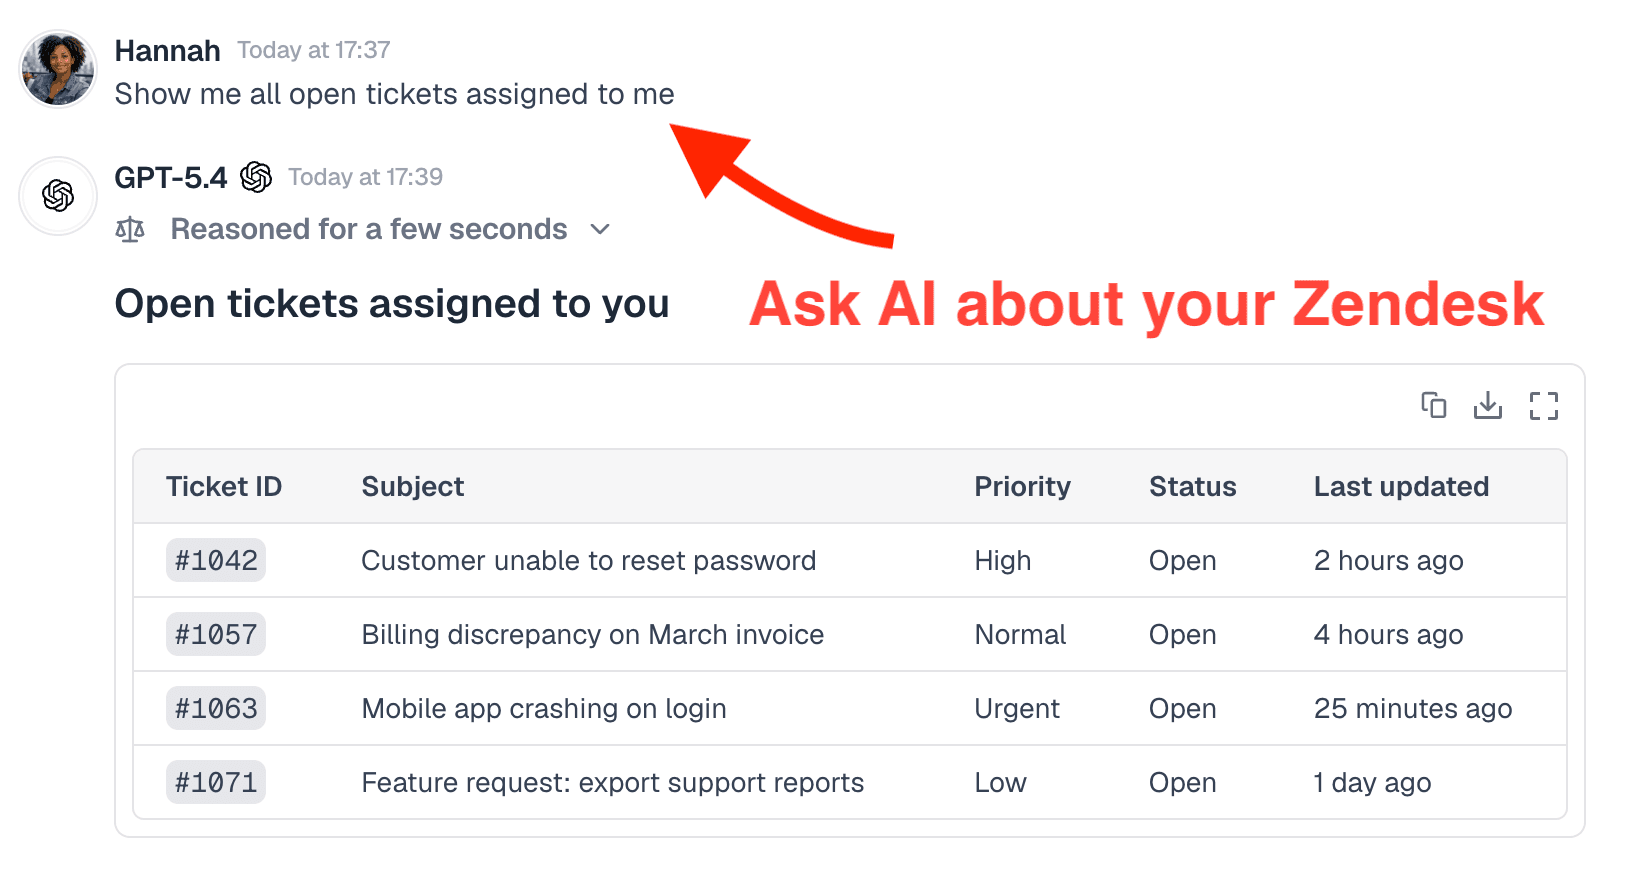The height and width of the screenshot is (878, 1632).
Task: Click the Ticket ID column header
Action: [x=224, y=486]
